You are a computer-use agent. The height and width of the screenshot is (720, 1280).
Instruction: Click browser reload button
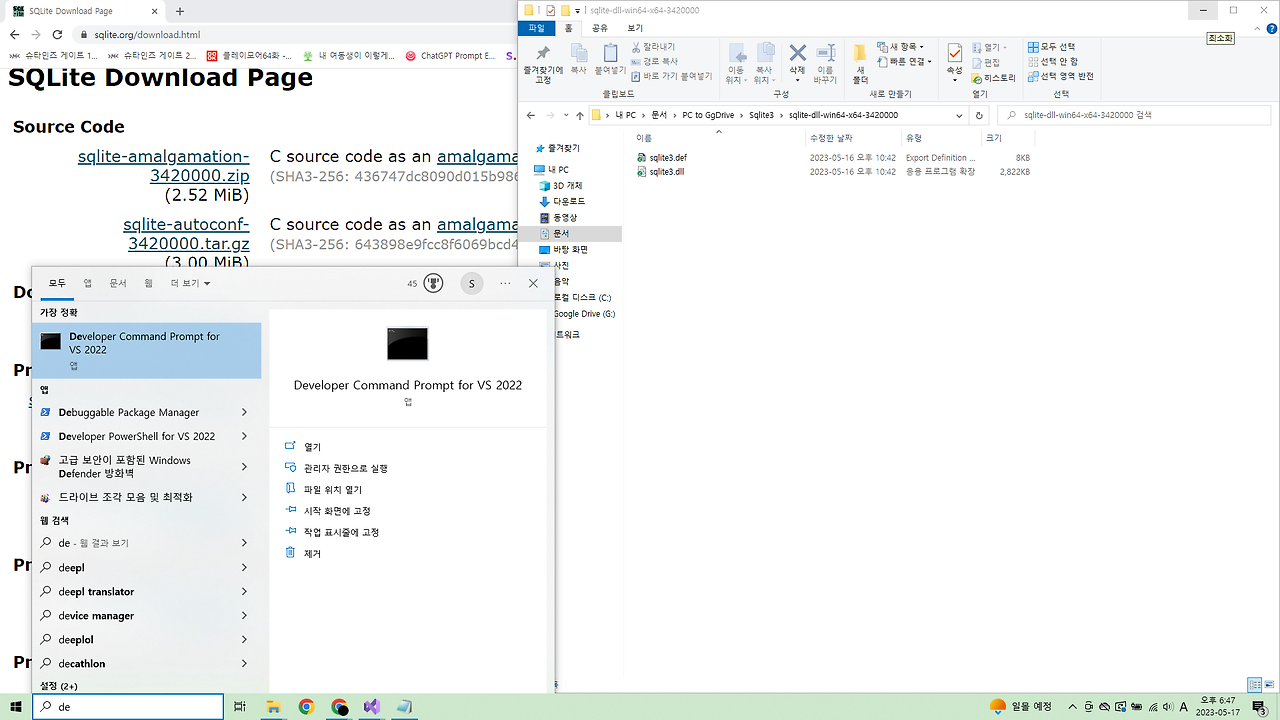point(59,34)
